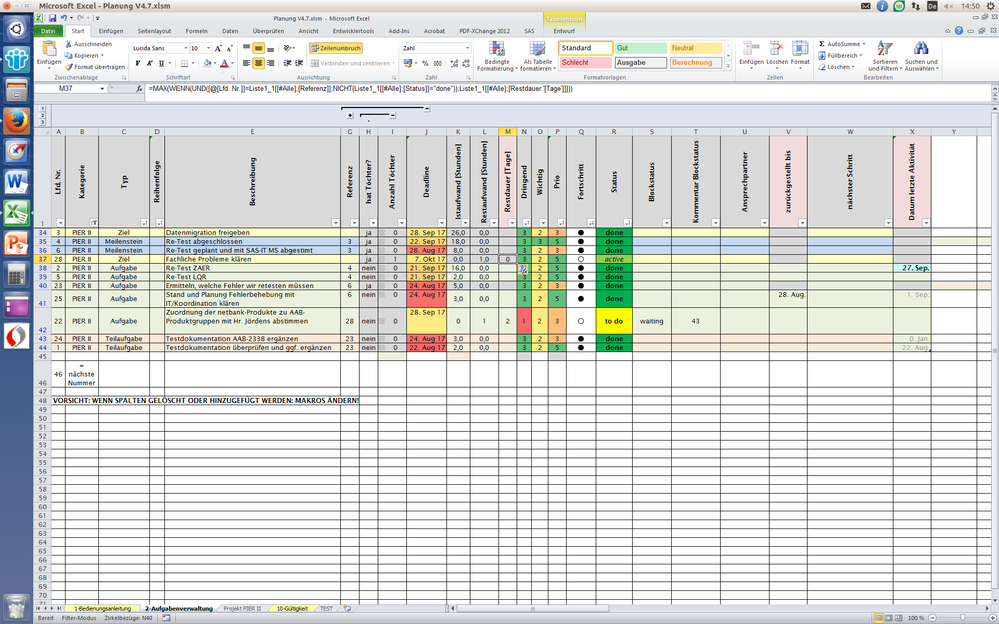
Task: Click the borders icon
Action: coord(184,63)
